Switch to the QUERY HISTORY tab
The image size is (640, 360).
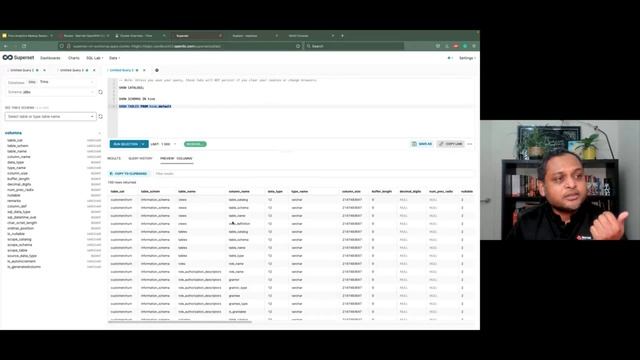140,158
